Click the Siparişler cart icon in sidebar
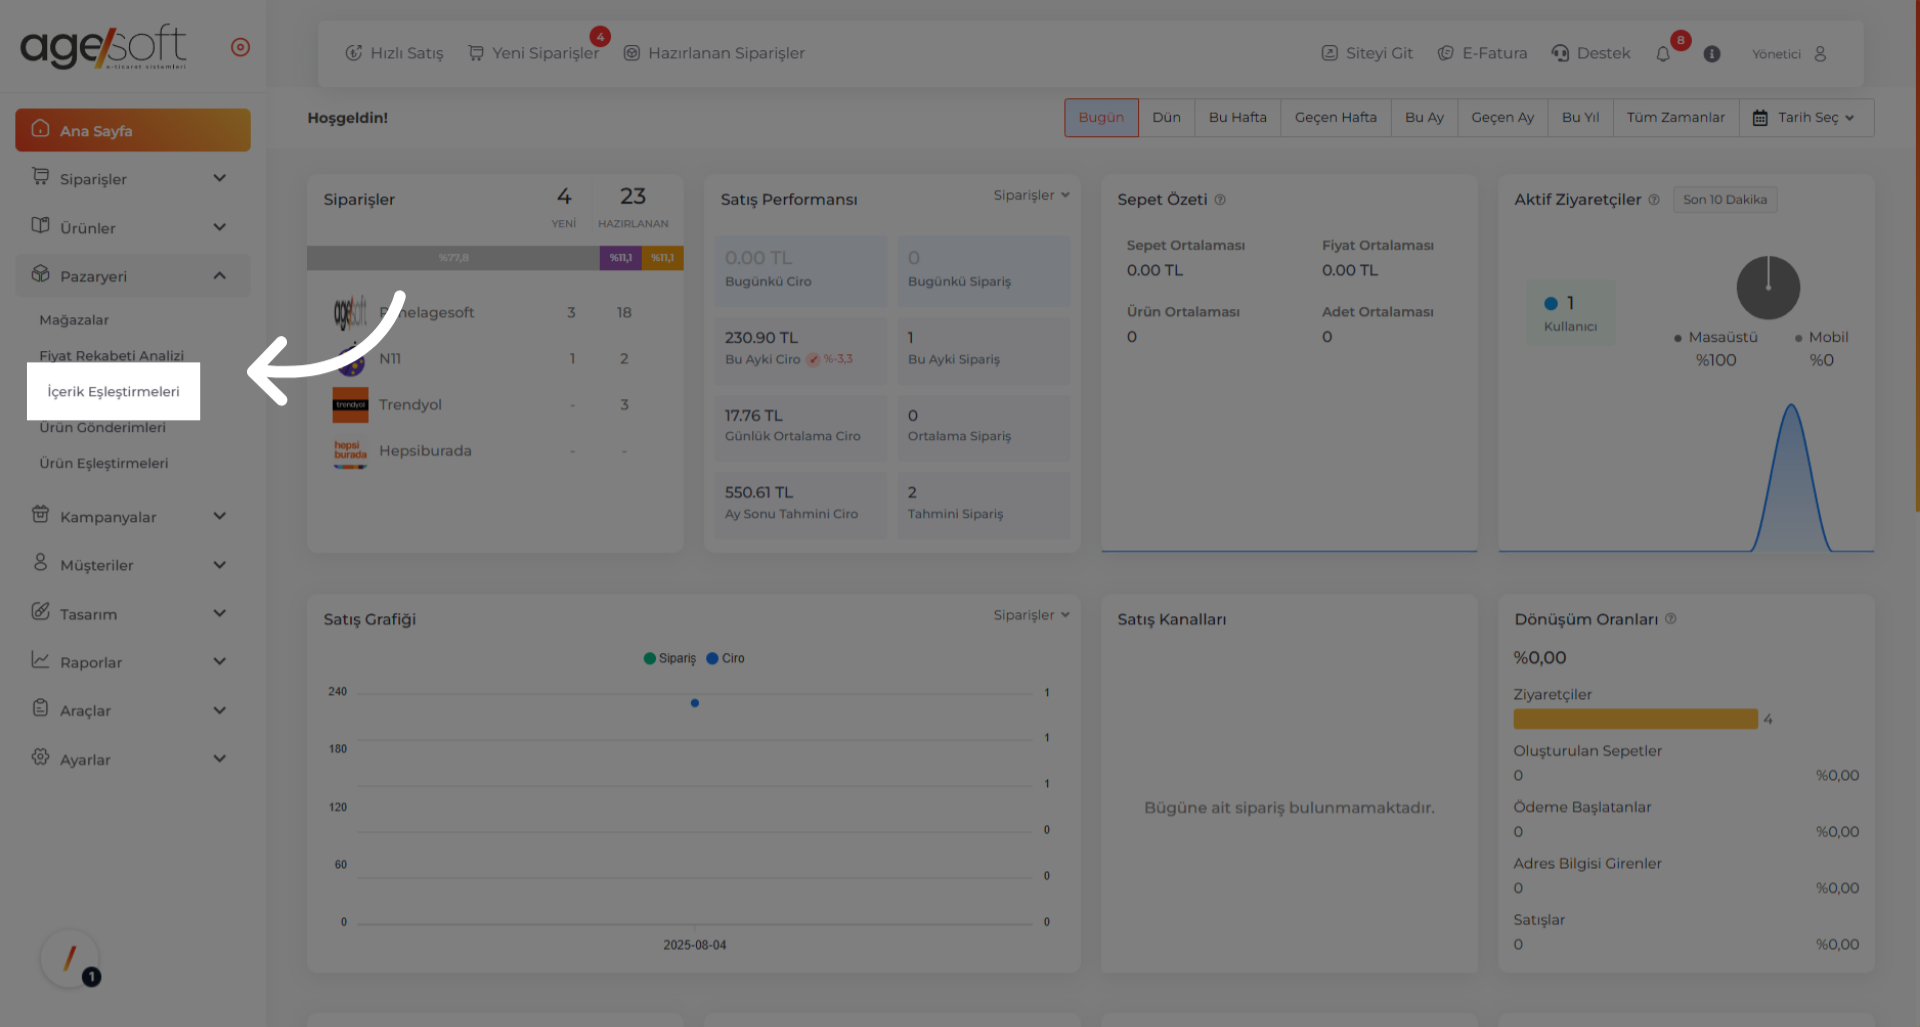 [40, 176]
